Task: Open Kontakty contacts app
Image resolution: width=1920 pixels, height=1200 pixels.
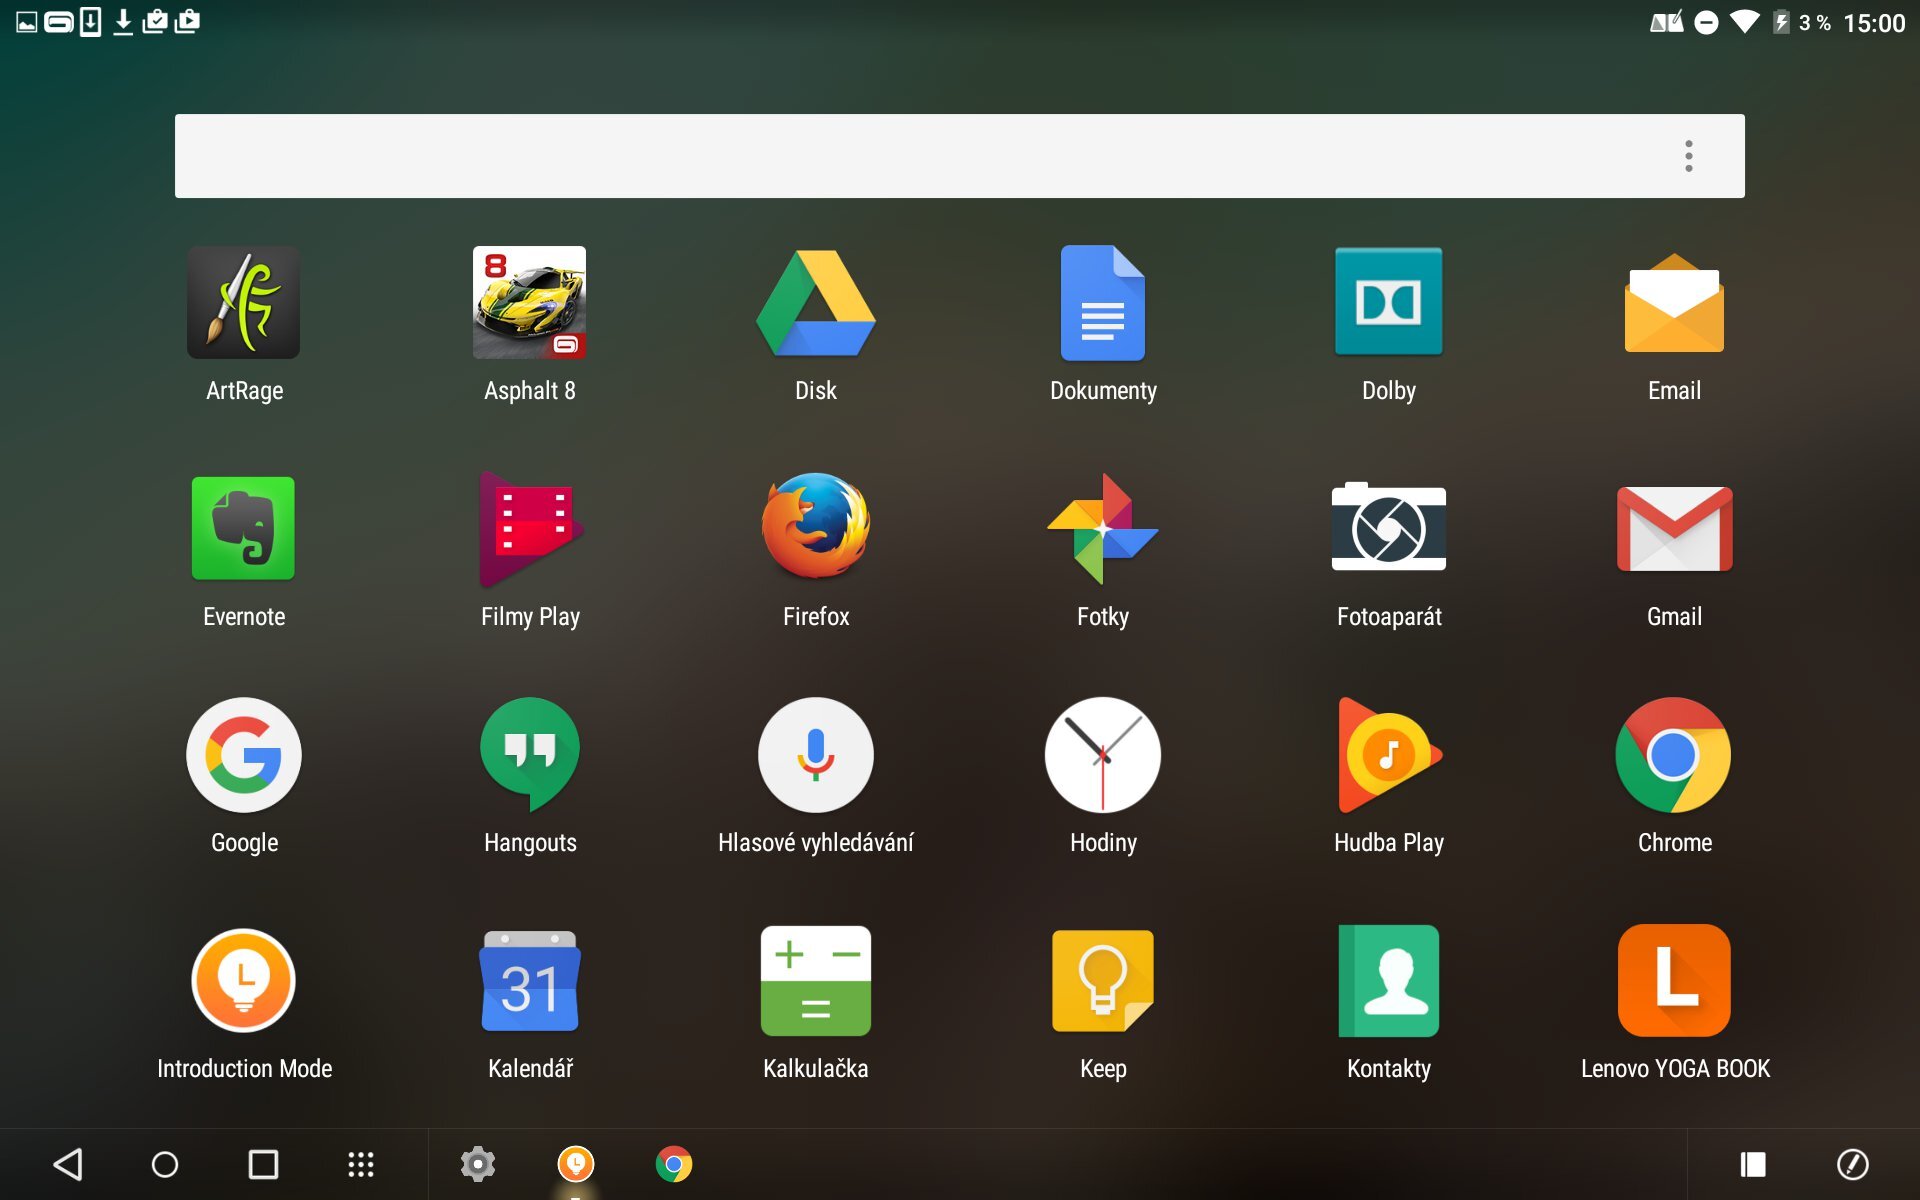Action: point(1388,981)
